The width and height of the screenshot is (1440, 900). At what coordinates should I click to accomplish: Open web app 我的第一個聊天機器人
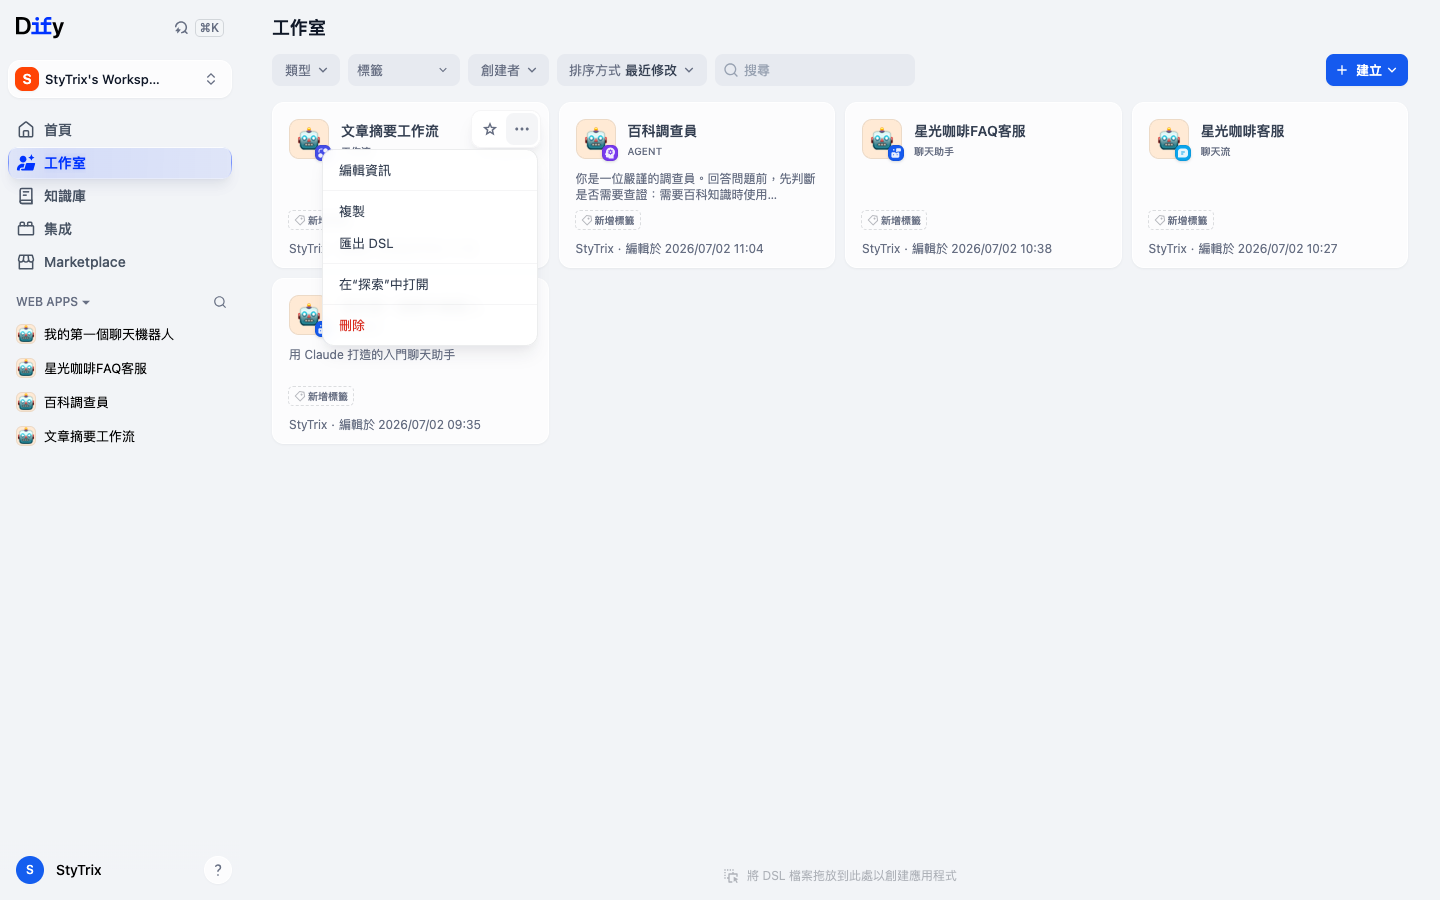coord(120,335)
